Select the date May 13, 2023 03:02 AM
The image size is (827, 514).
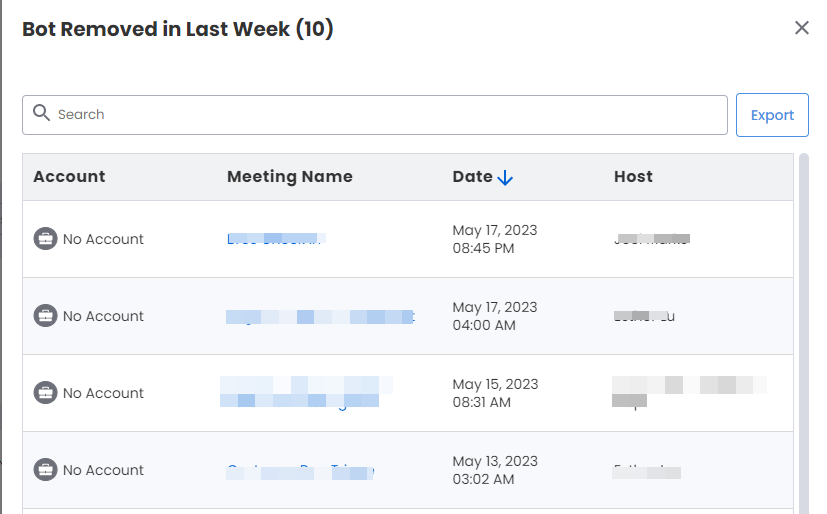pos(495,470)
